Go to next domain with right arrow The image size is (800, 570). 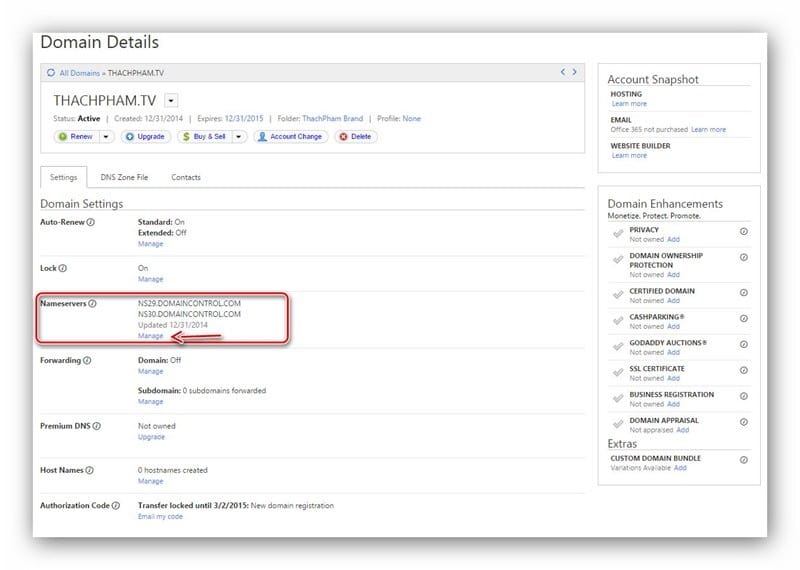pyautogui.click(x=574, y=72)
